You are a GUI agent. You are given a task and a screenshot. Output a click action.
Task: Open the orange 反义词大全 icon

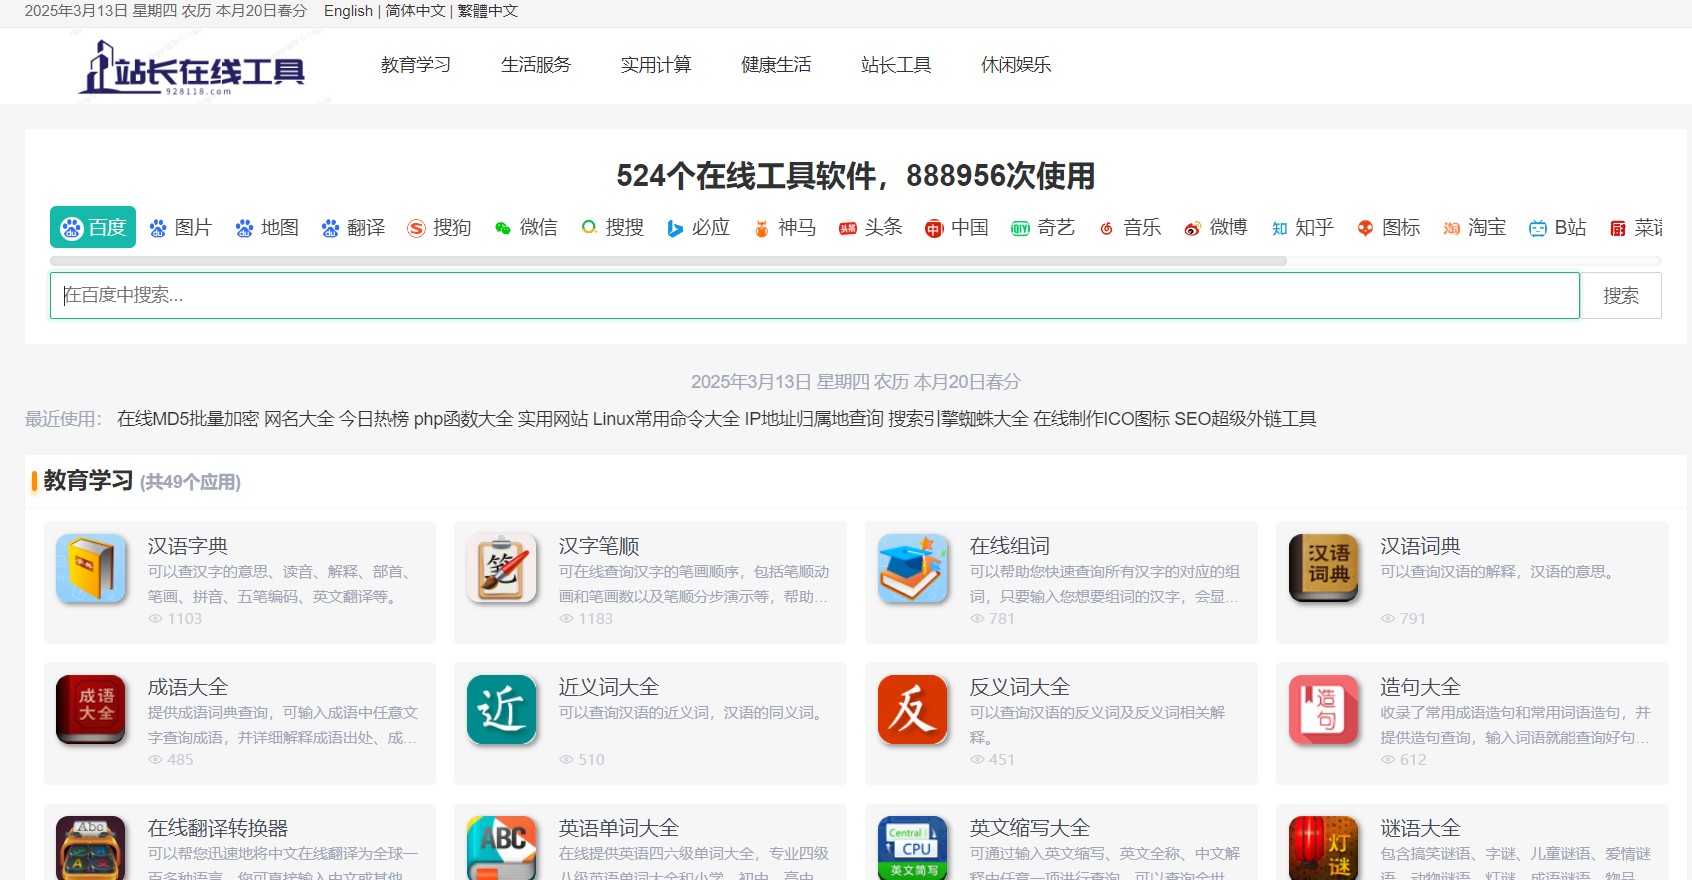tap(913, 709)
